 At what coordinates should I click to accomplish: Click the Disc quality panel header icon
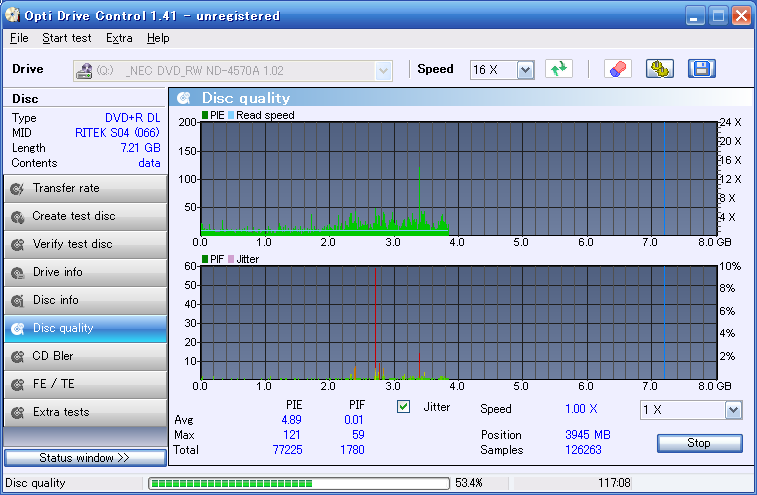184,98
